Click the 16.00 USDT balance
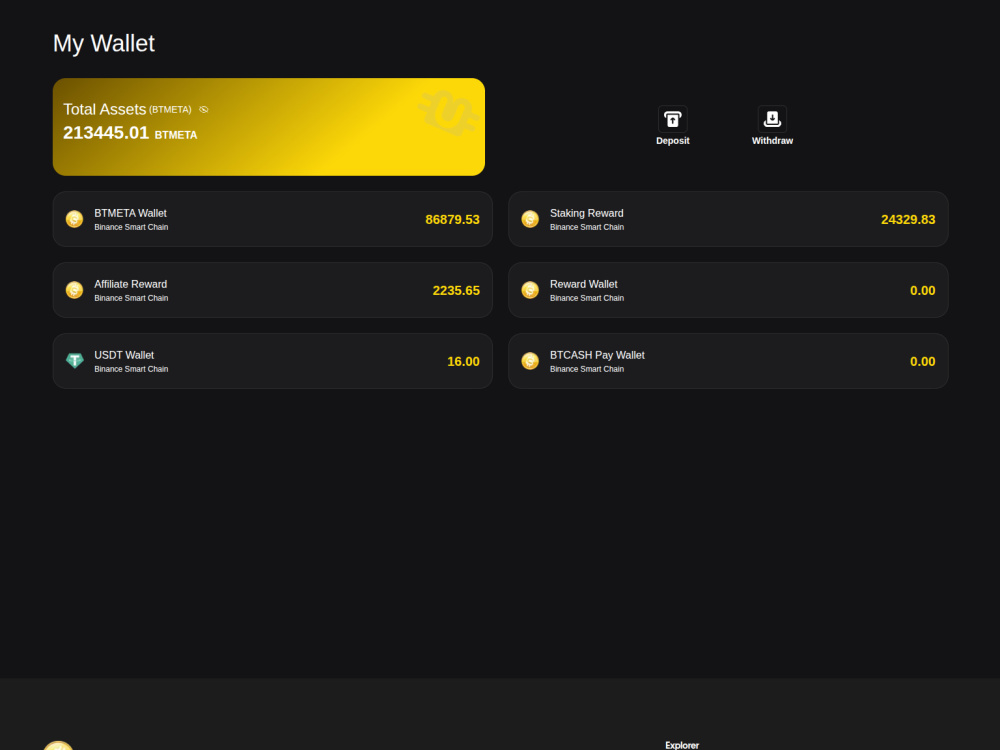This screenshot has width=1000, height=750. [463, 361]
